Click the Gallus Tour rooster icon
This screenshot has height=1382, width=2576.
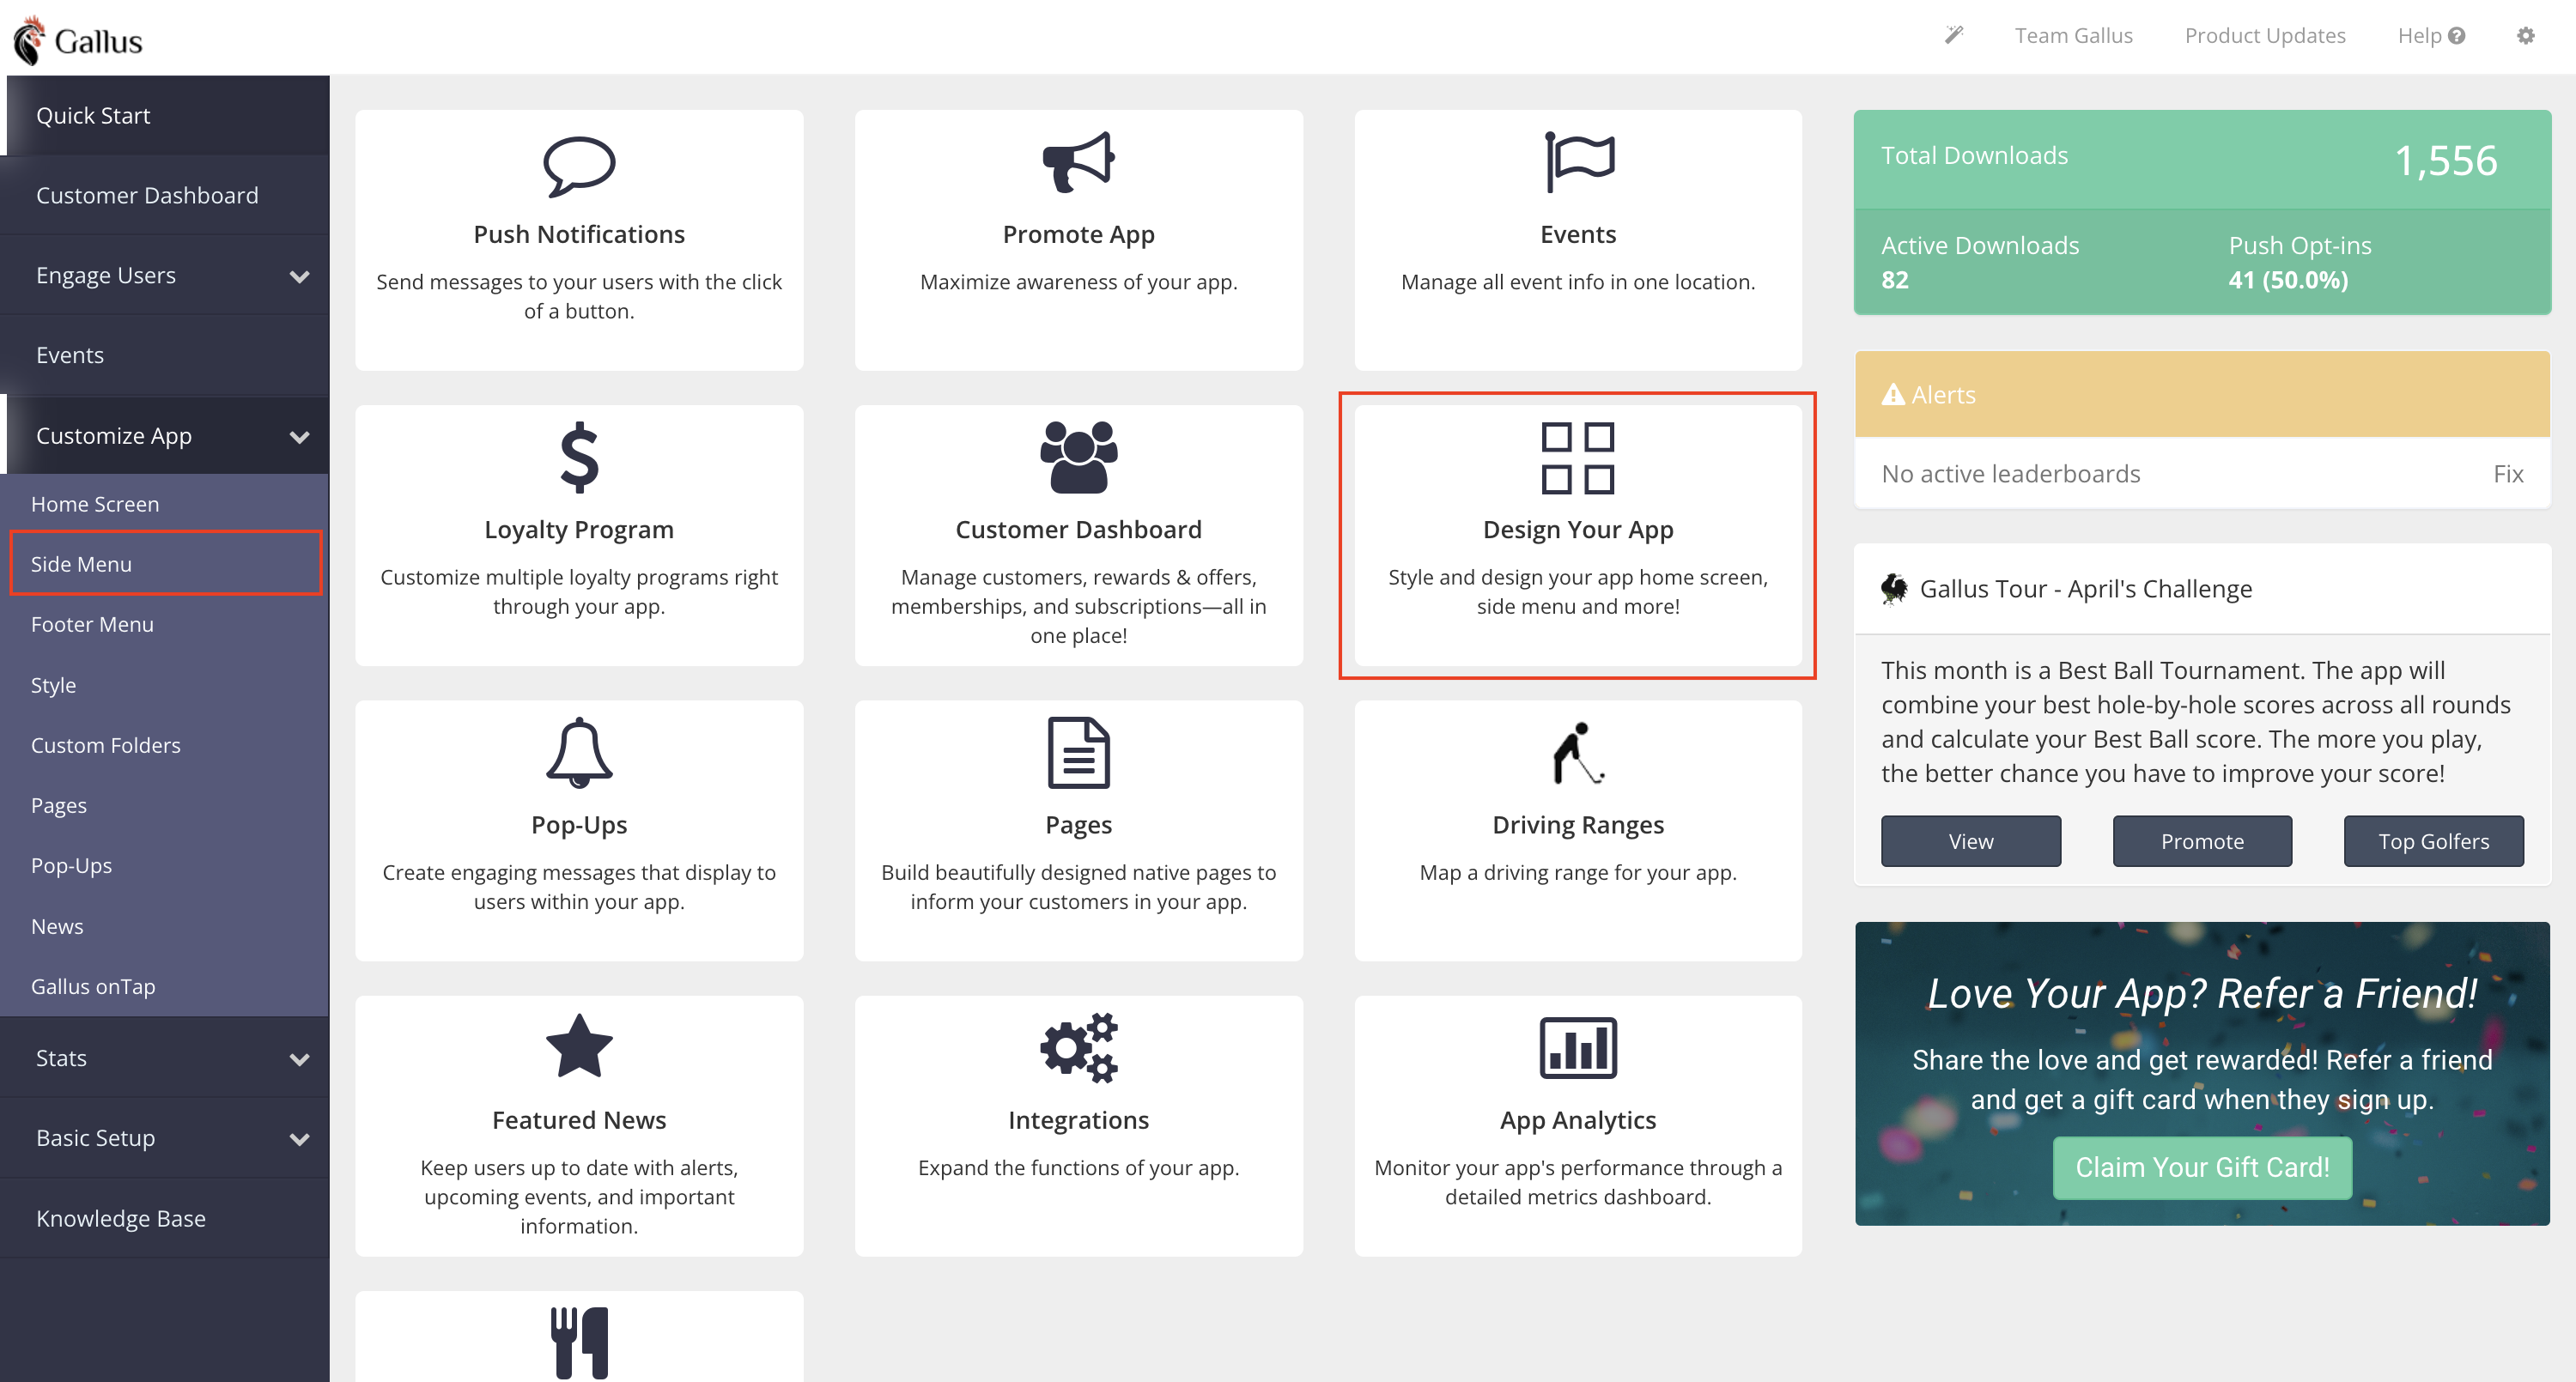click(x=1893, y=588)
